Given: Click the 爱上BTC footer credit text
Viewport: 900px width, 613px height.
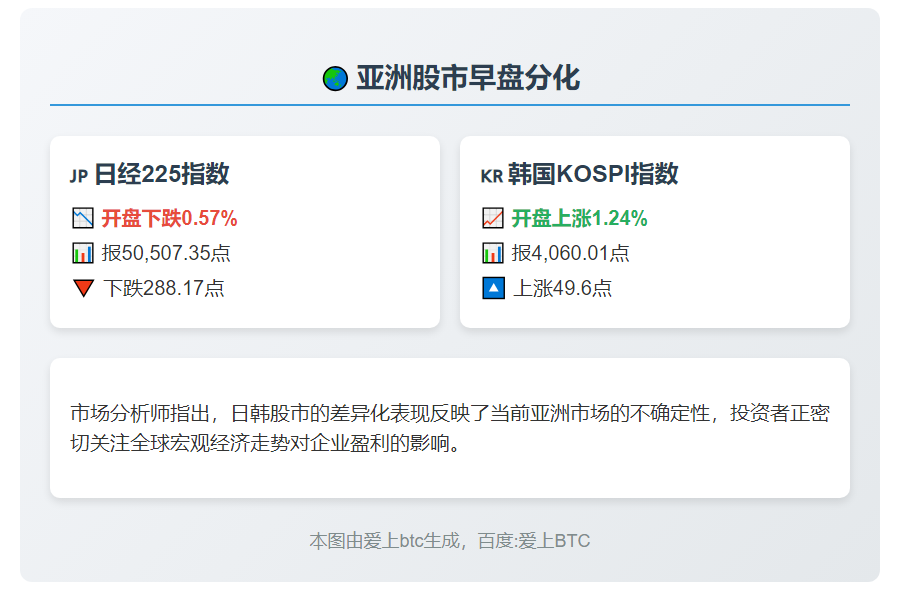Looking at the screenshot, I should 449,541.
